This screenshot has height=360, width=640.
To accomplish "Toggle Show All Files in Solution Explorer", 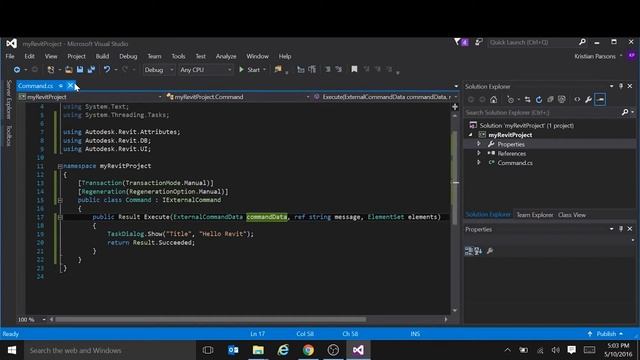I will click(562, 100).
